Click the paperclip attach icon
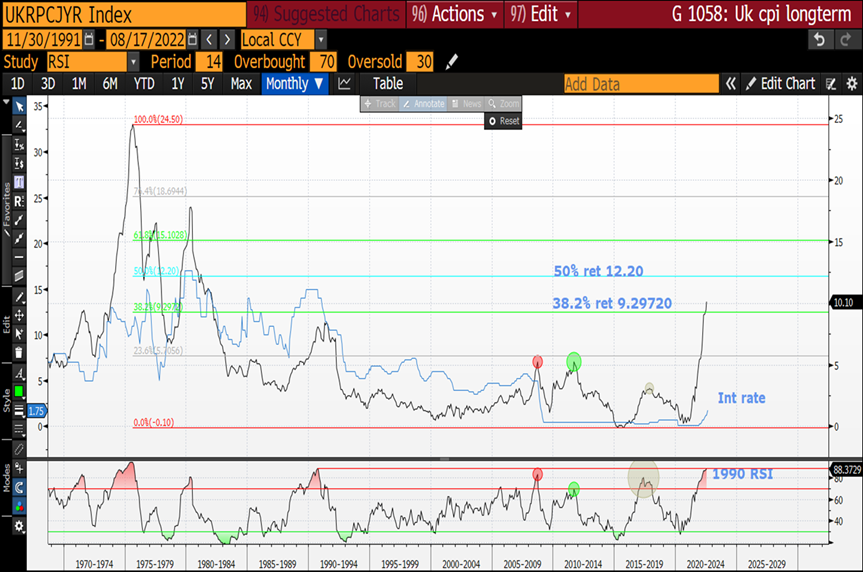This screenshot has width=863, height=572. click(19, 449)
